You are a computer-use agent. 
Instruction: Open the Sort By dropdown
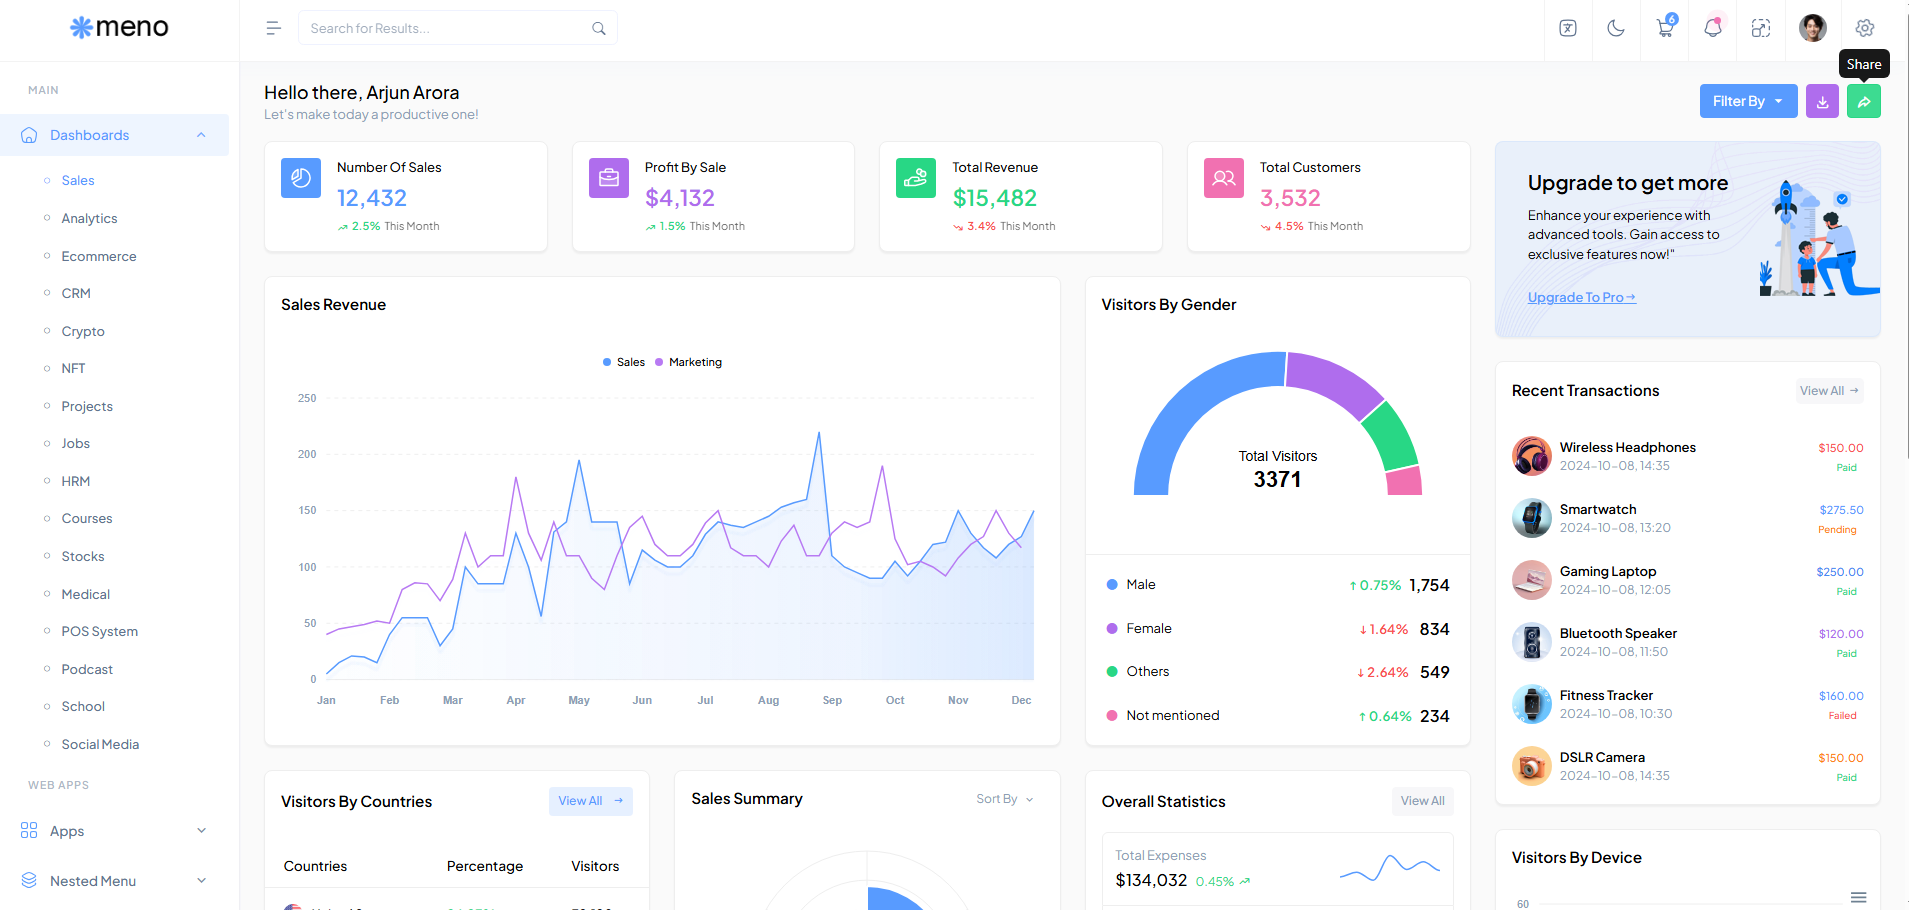(1004, 799)
